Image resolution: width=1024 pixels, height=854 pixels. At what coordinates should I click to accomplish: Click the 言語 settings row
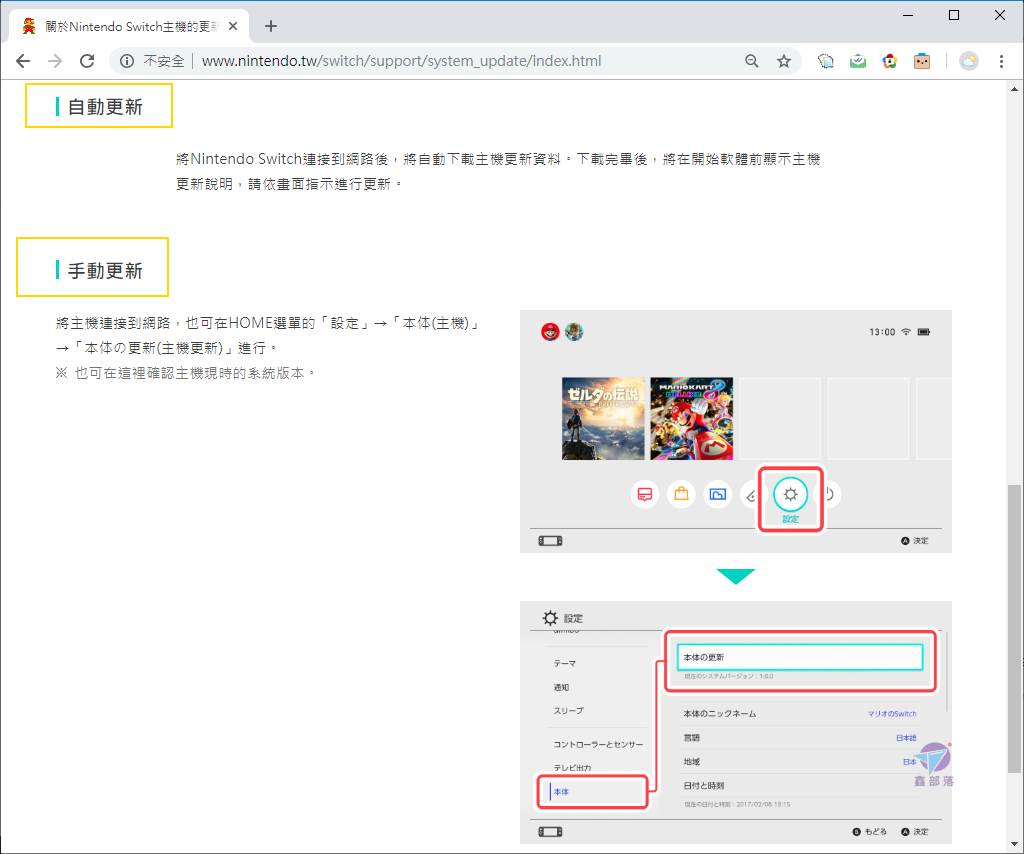pos(800,738)
